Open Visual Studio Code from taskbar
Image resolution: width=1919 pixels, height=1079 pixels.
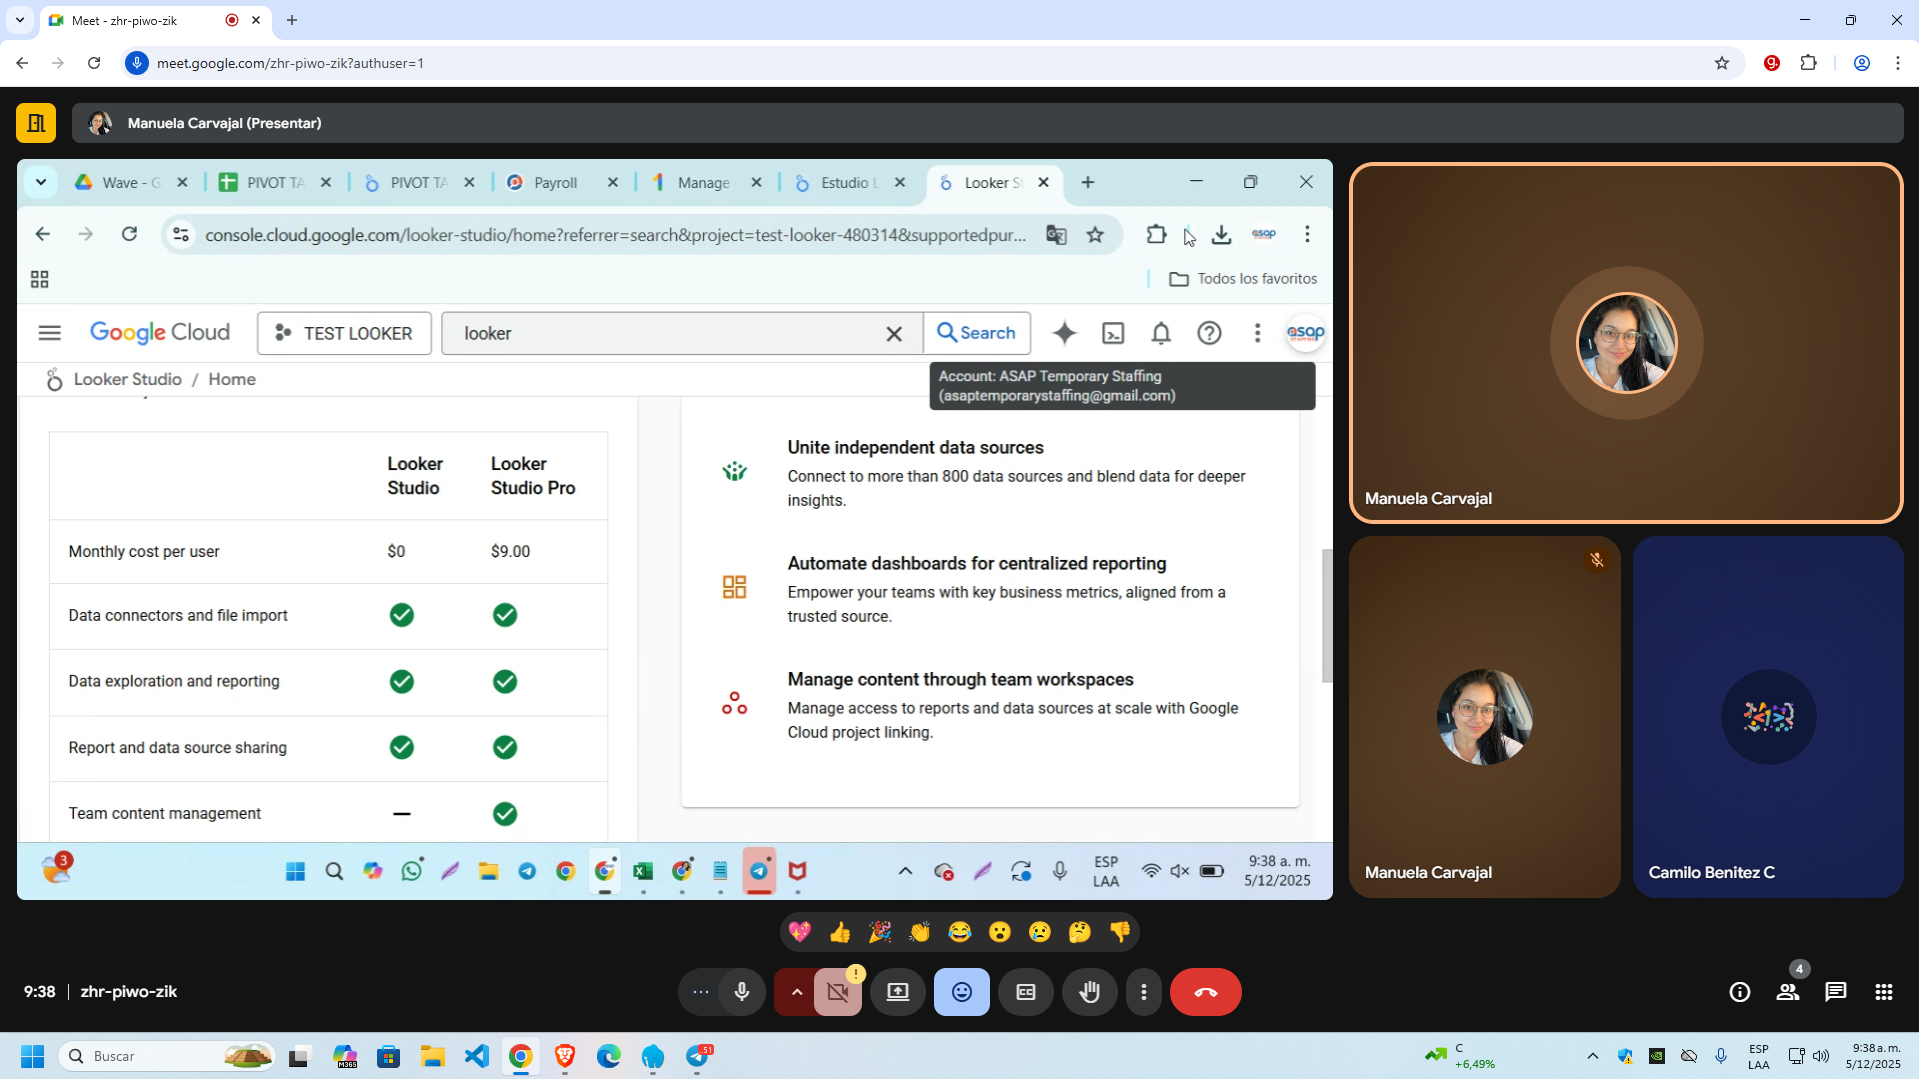tap(477, 1056)
